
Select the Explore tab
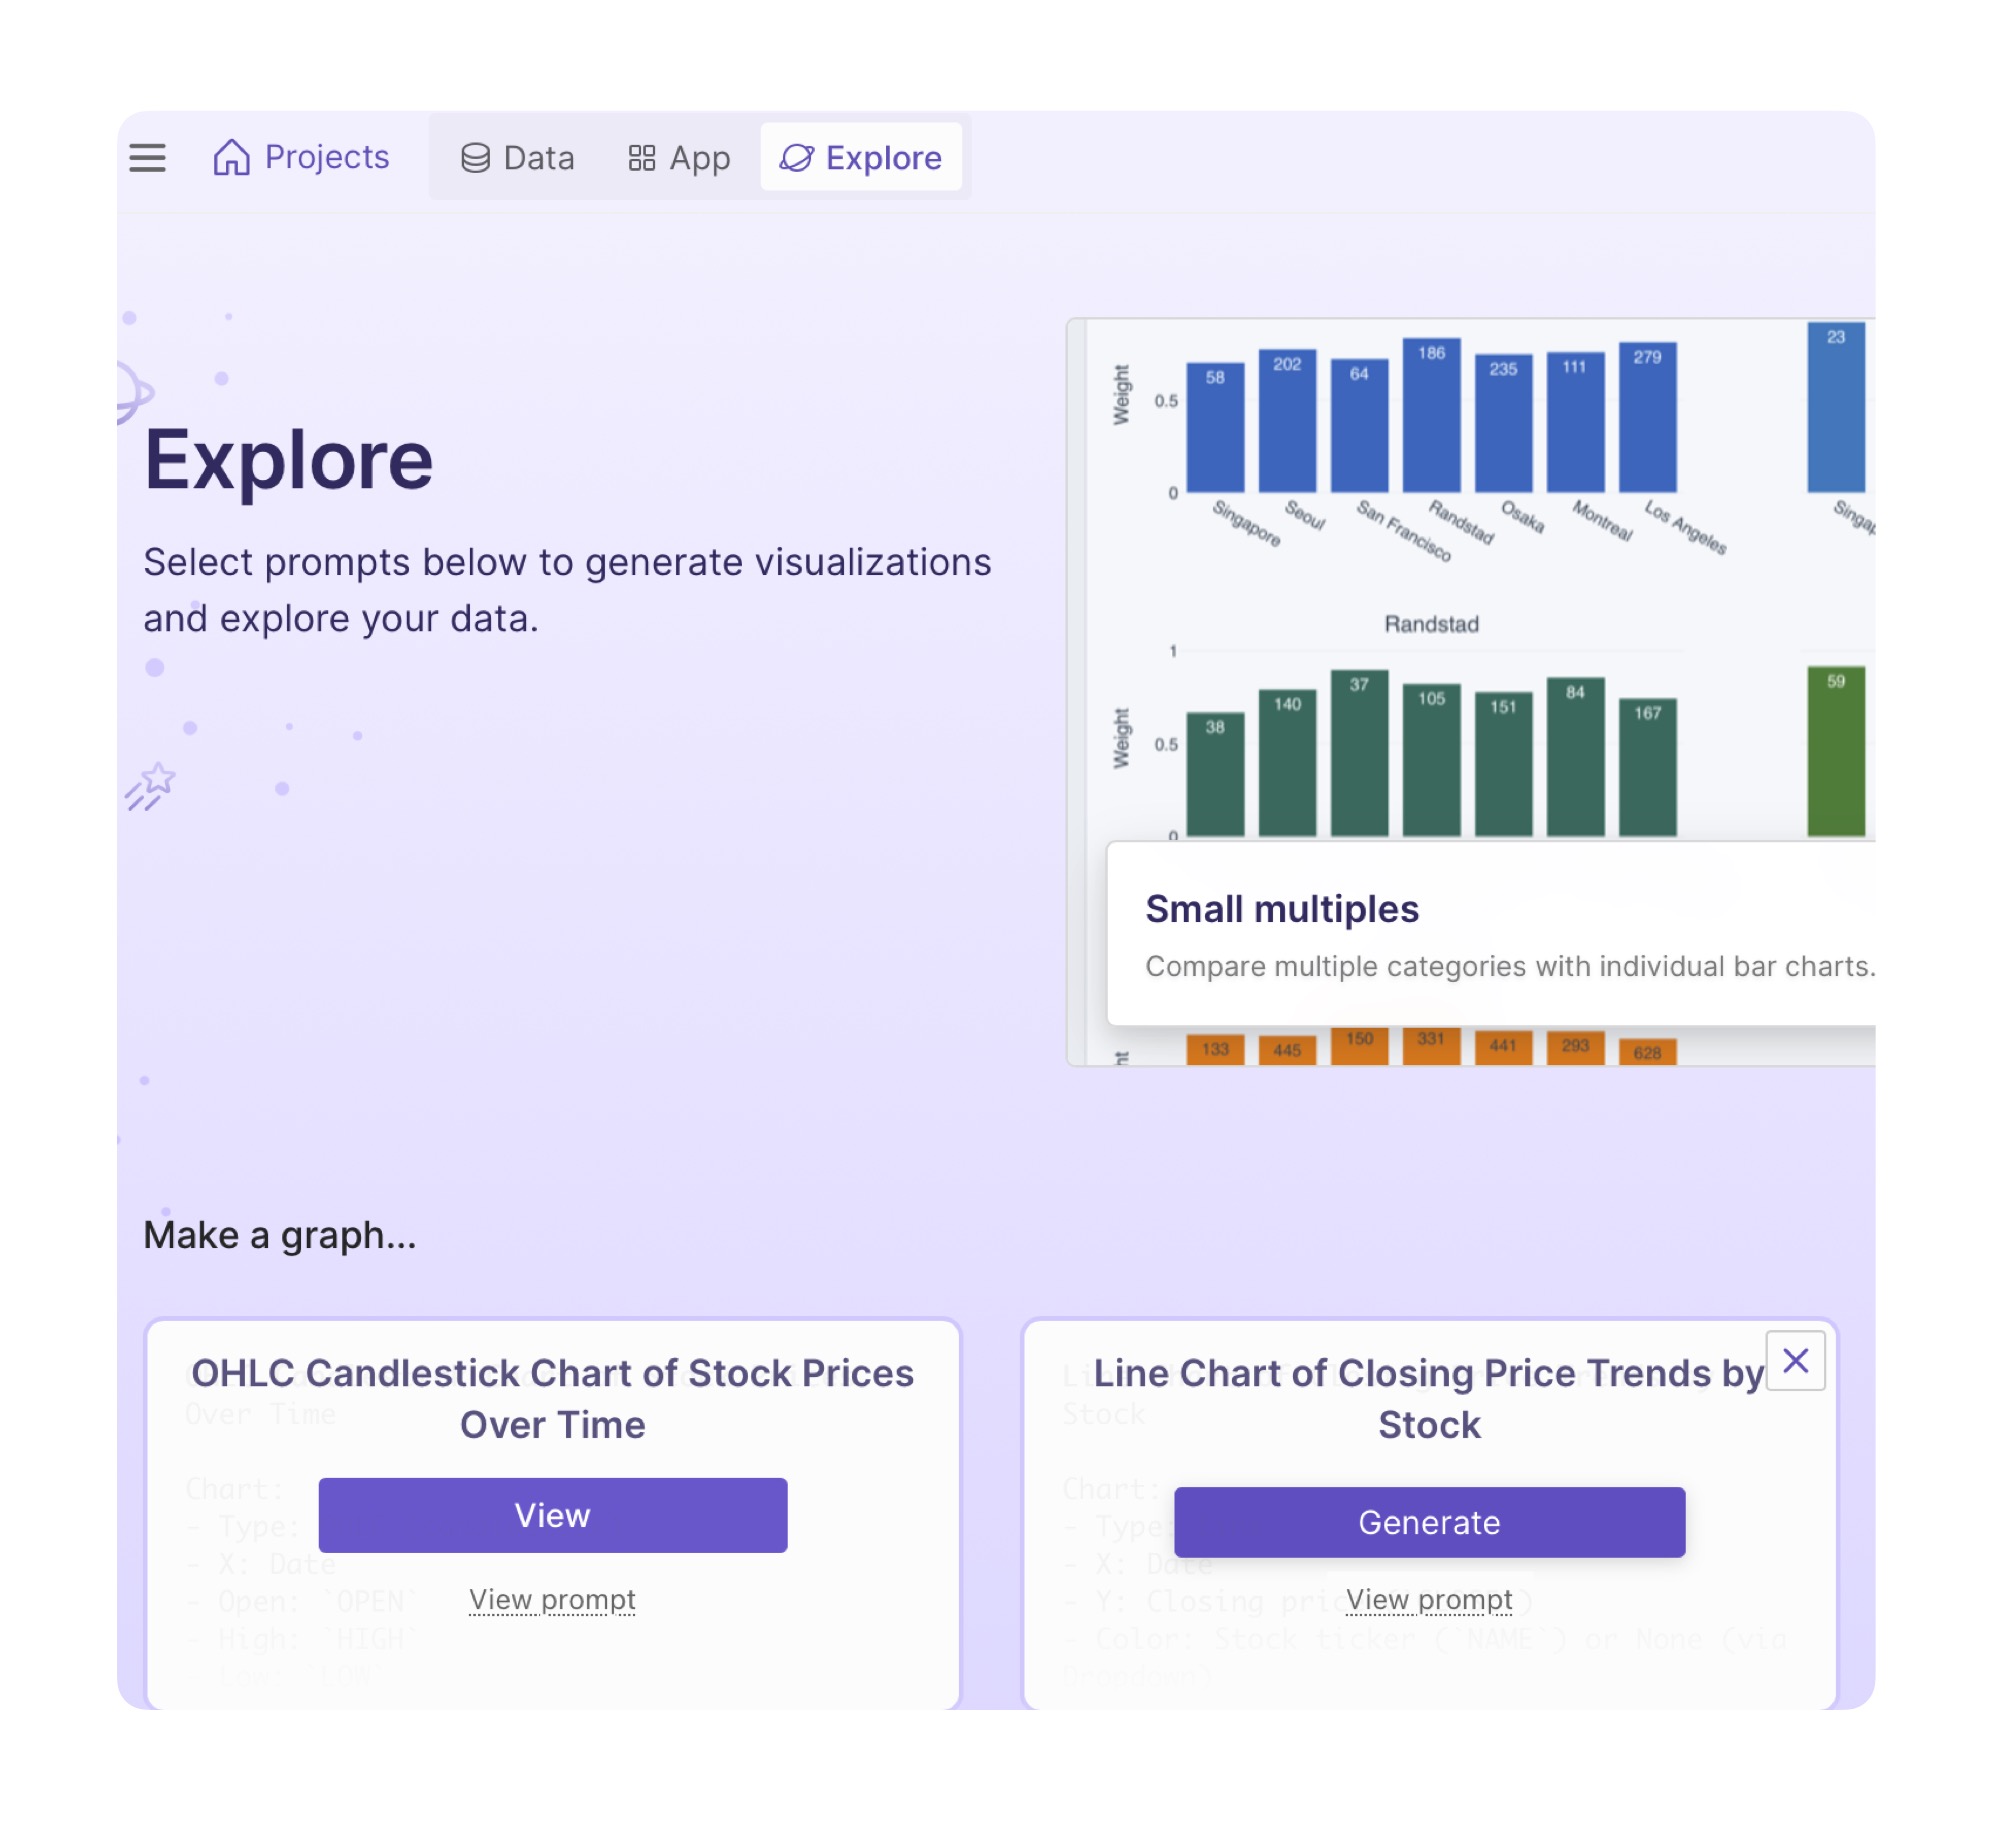click(x=882, y=158)
